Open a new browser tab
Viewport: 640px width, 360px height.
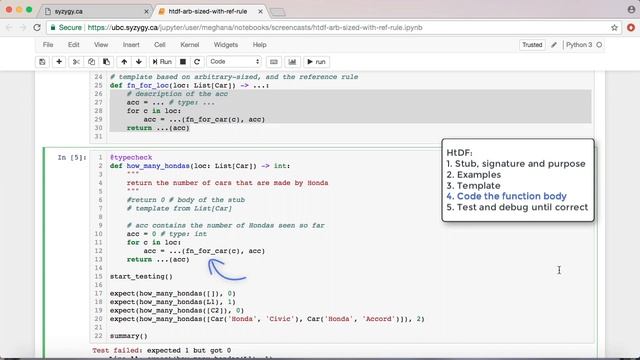point(278,12)
